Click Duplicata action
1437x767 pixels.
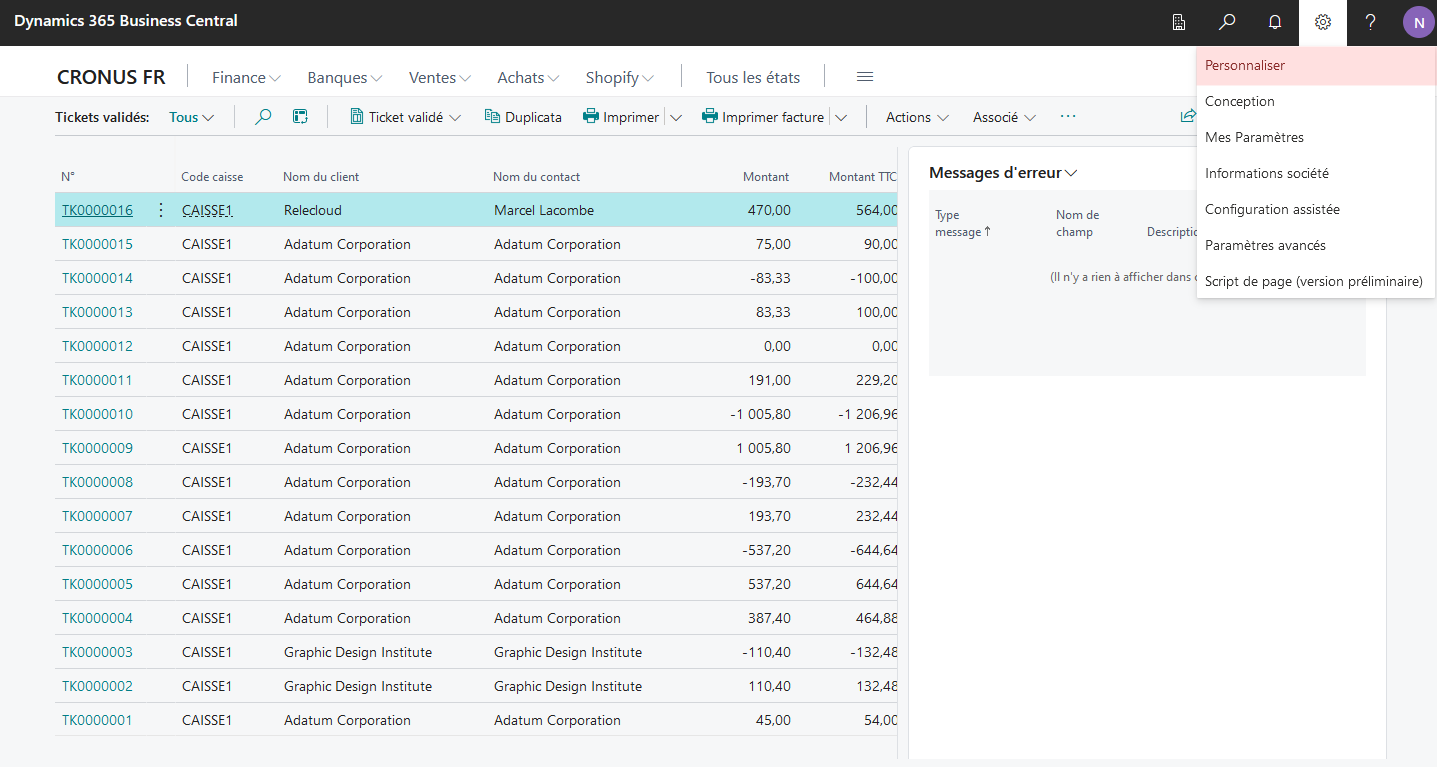click(x=523, y=117)
